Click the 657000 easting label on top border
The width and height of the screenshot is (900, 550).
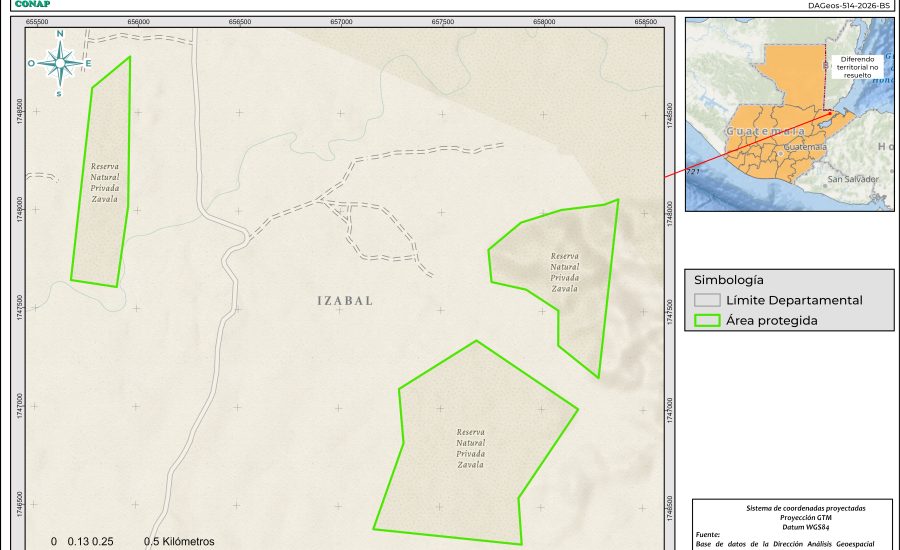[341, 21]
